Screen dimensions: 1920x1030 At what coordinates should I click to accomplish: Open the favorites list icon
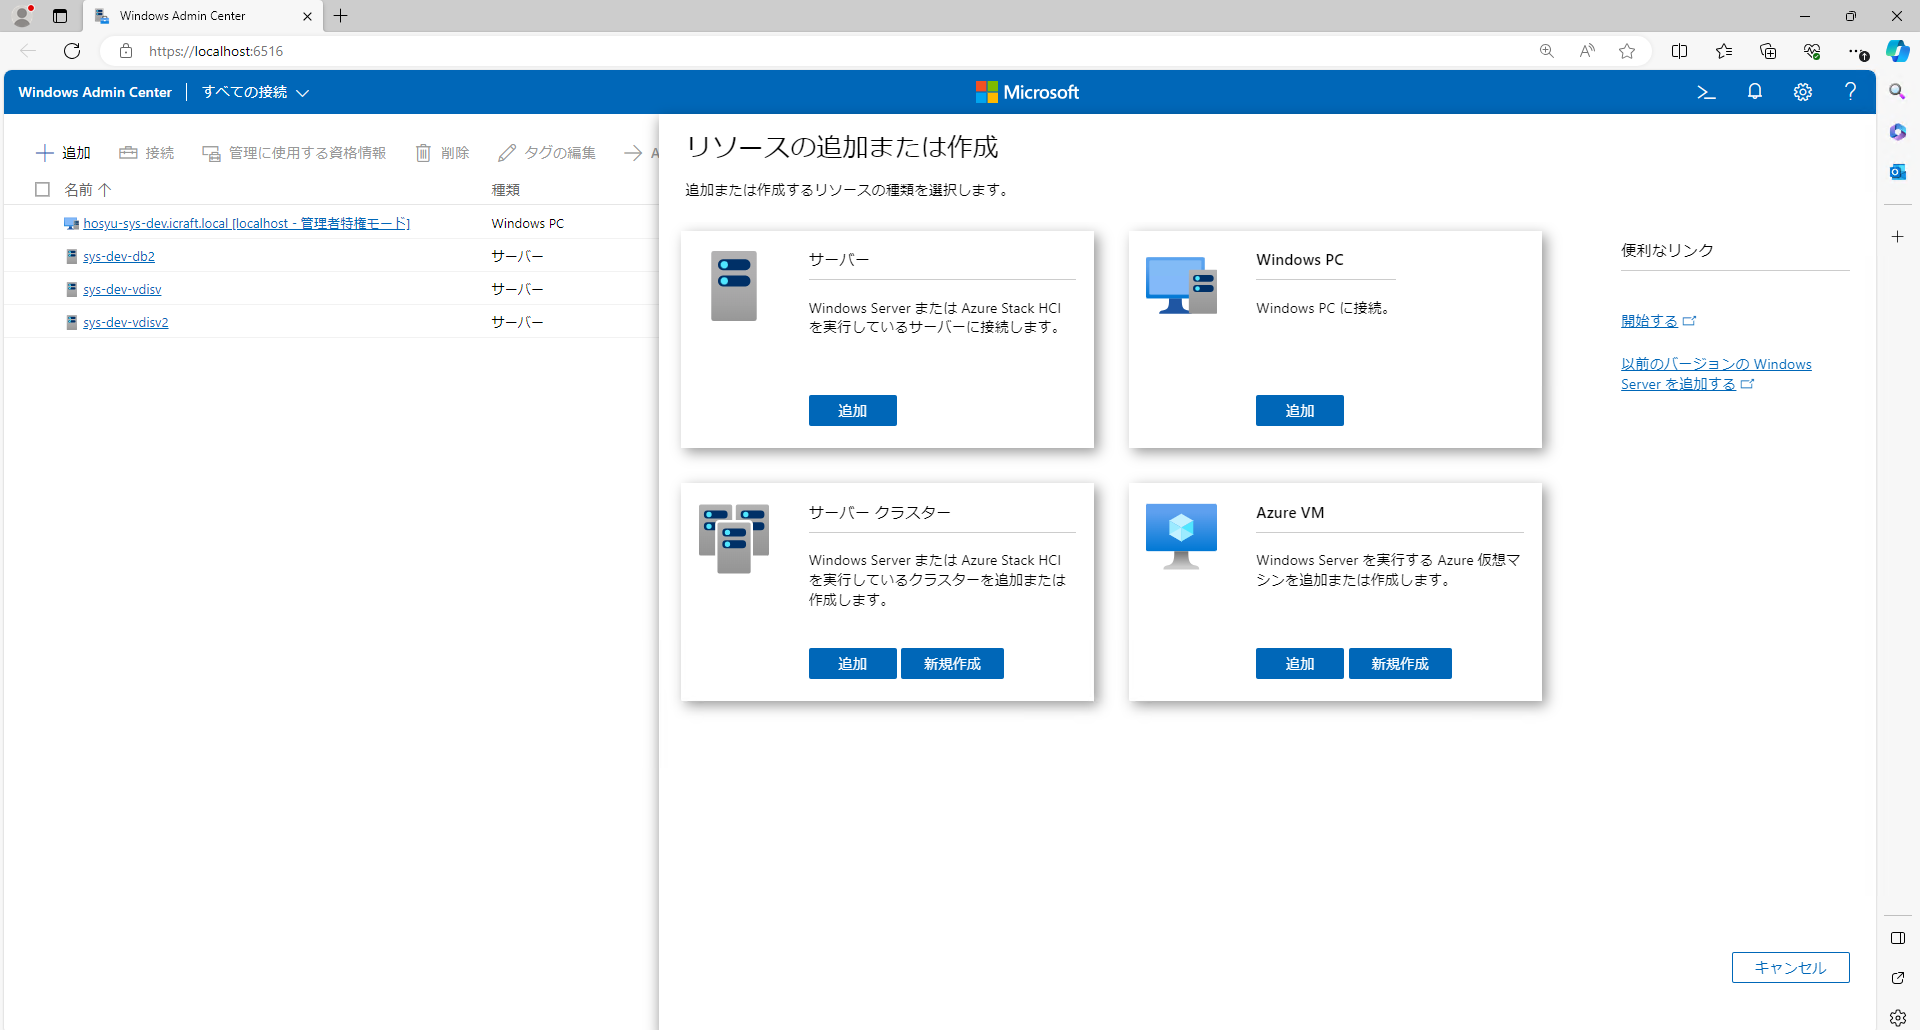pyautogui.click(x=1723, y=51)
